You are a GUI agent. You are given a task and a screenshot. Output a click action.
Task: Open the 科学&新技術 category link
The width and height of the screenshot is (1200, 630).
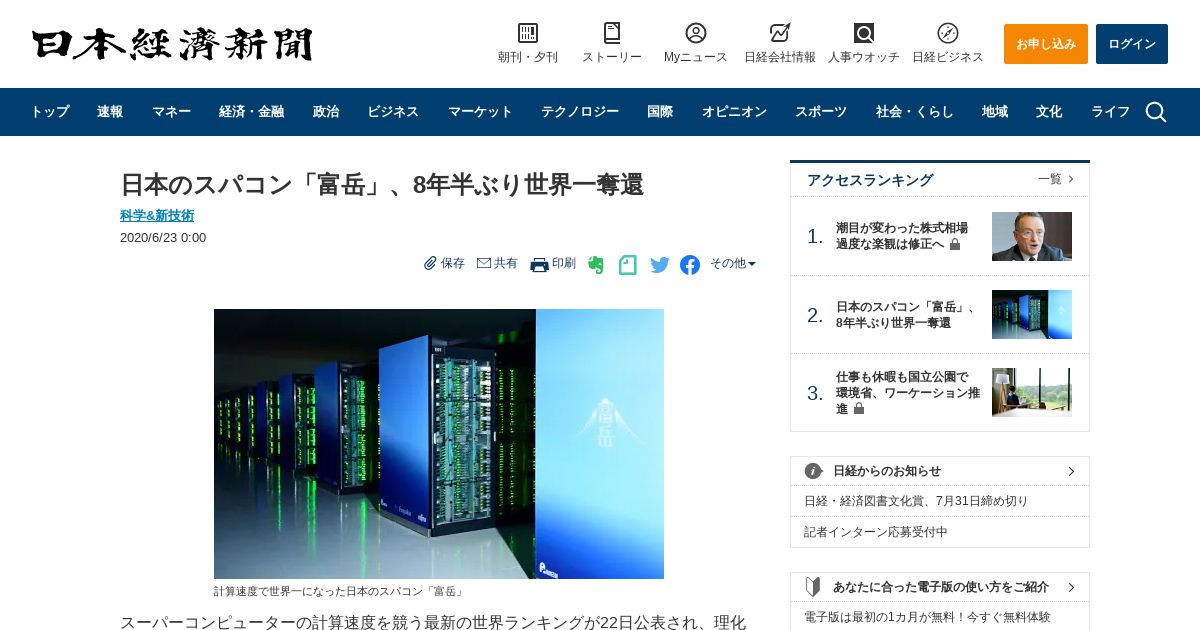[x=157, y=215]
